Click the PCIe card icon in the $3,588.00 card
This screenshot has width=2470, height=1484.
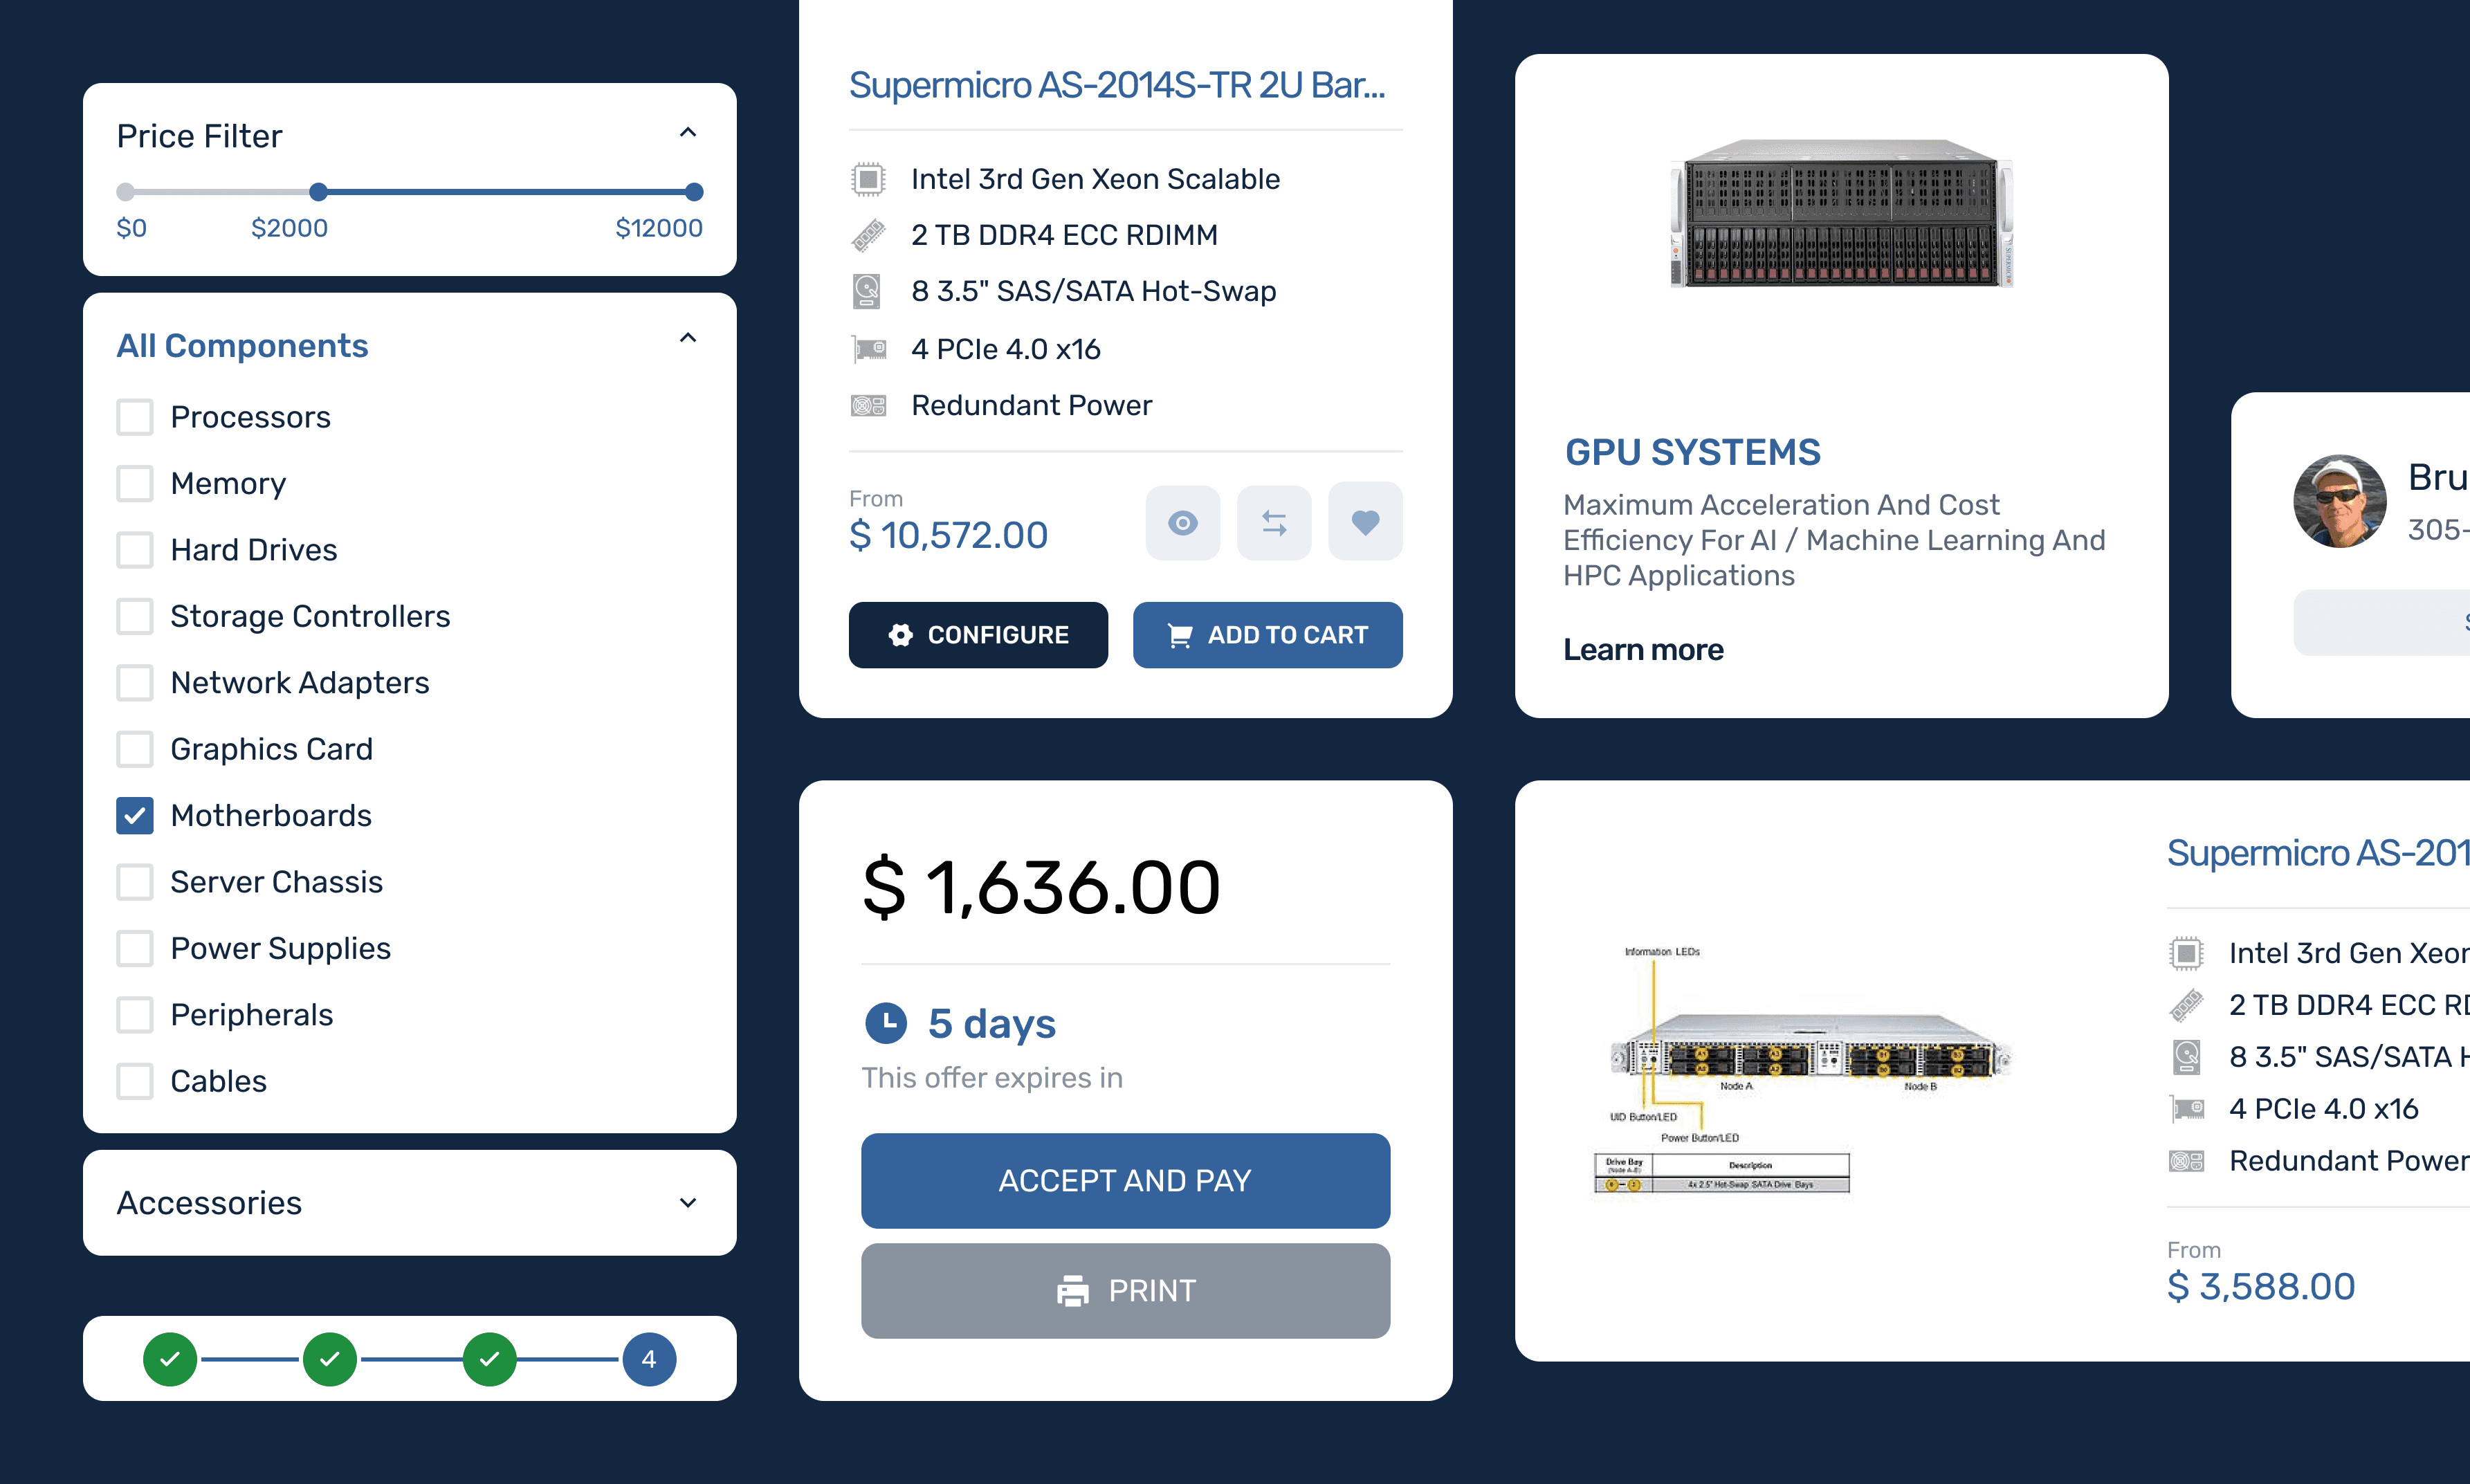pyautogui.click(x=2187, y=1109)
